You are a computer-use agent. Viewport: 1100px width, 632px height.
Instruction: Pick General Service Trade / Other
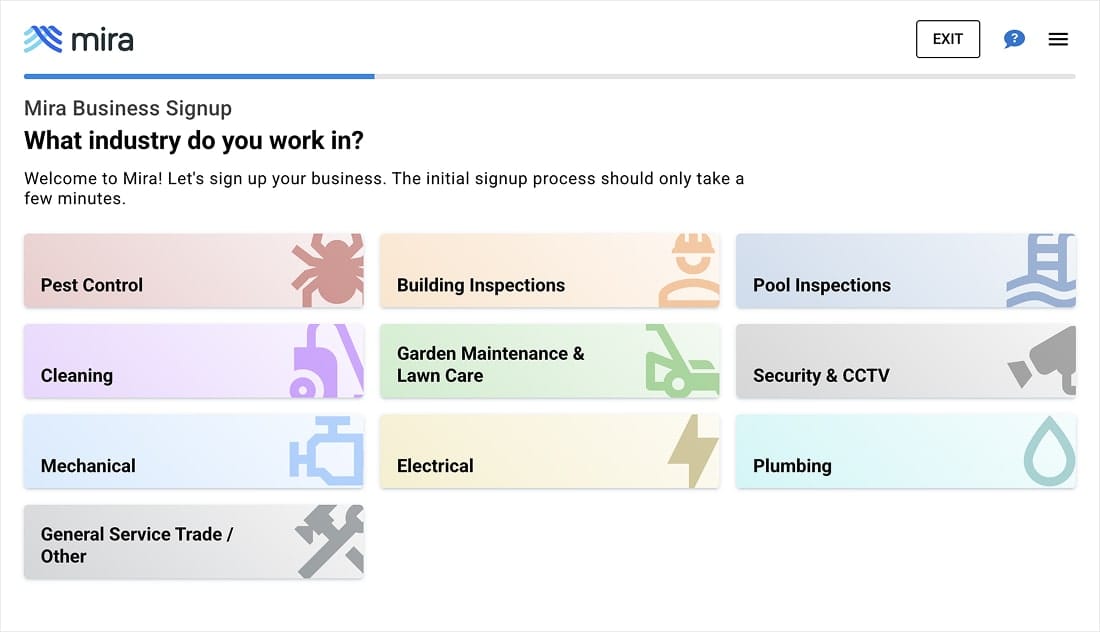(x=194, y=542)
